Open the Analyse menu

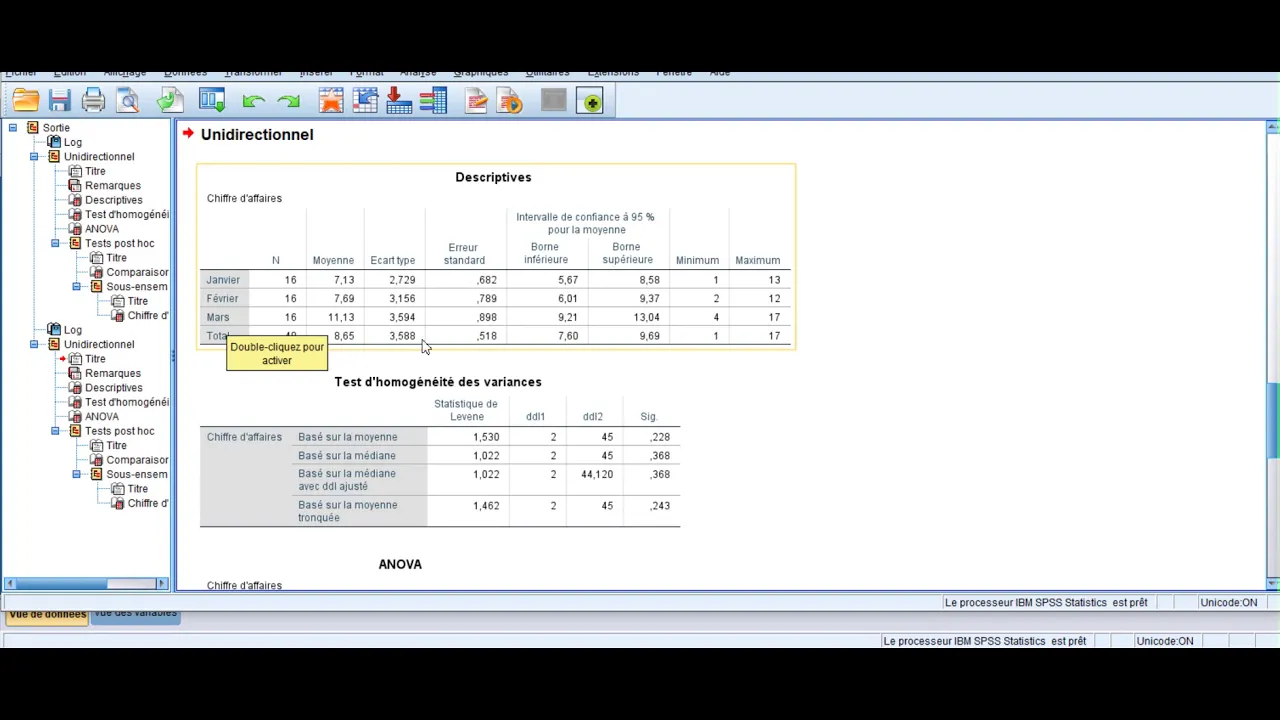point(418,73)
